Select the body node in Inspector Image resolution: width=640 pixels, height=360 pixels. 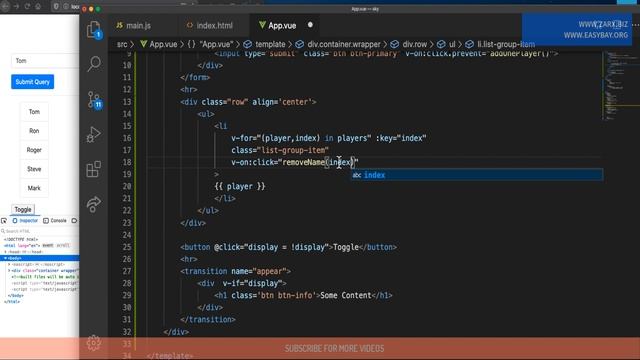tap(40, 258)
